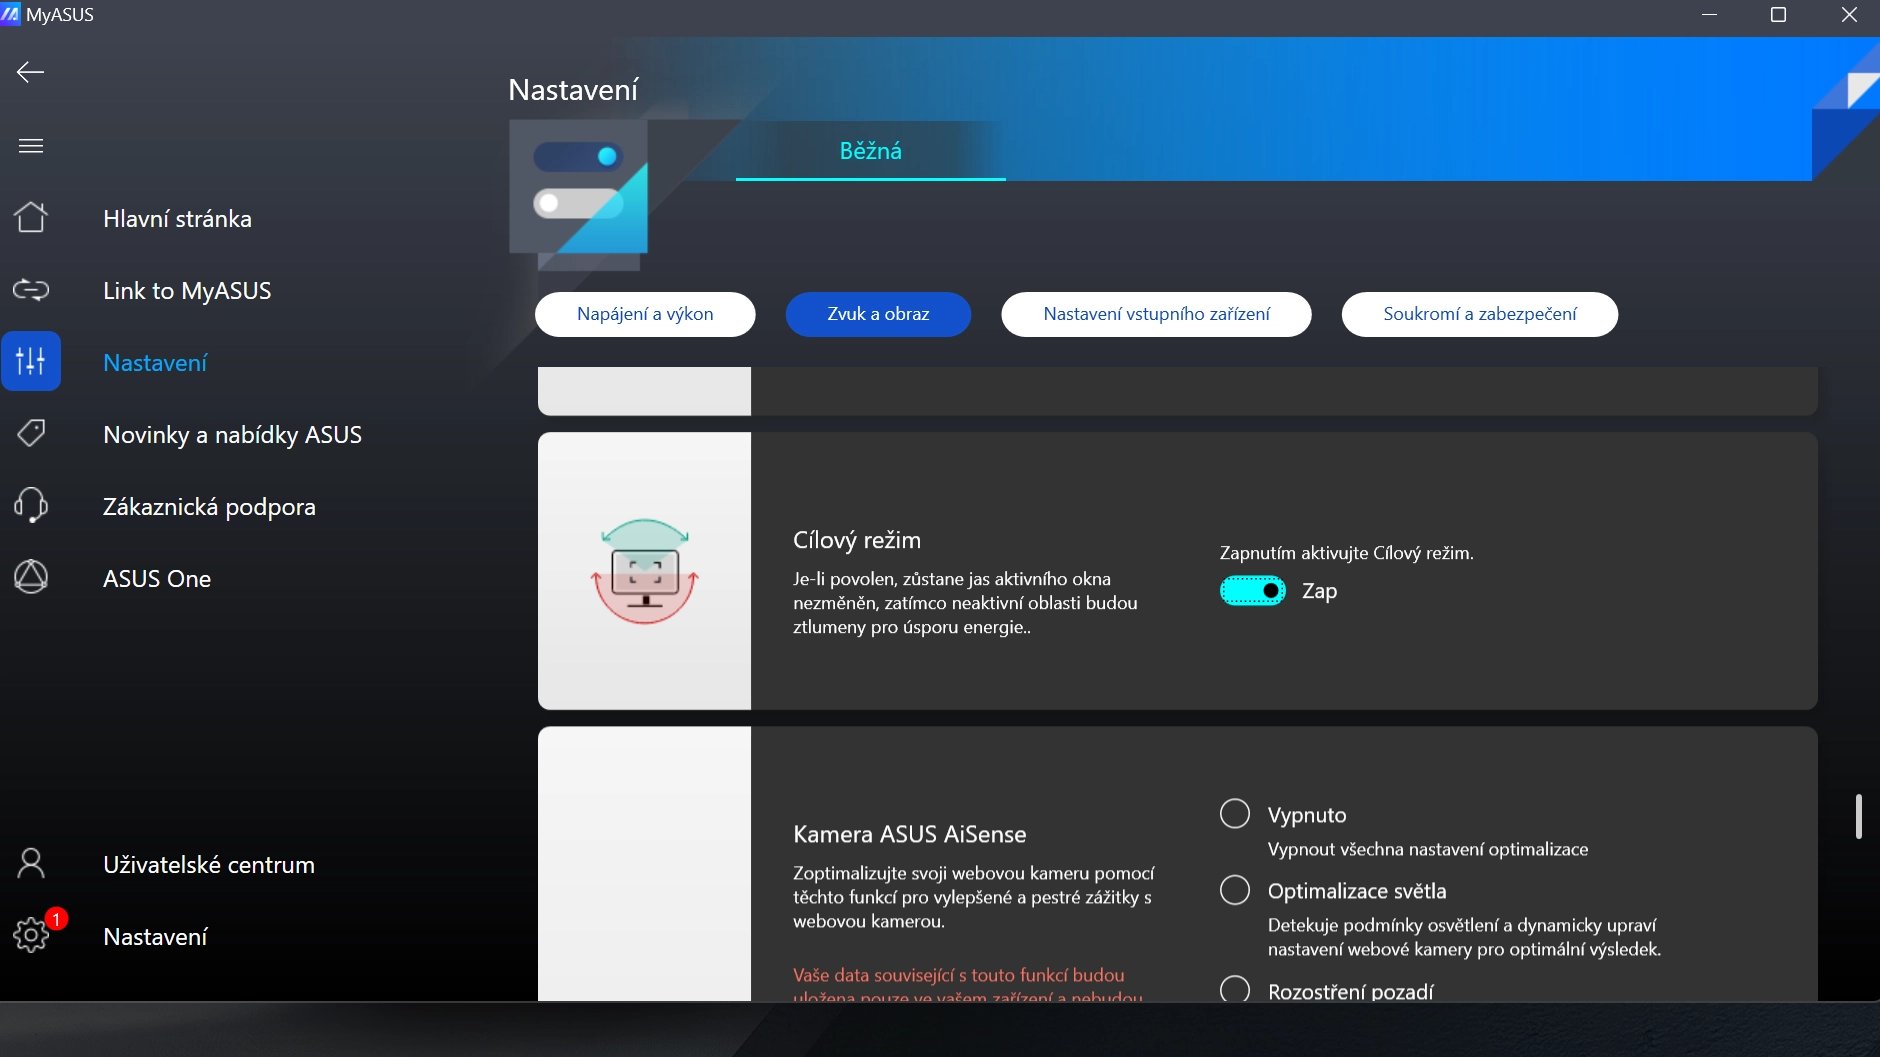
Task: Select Novinky a nabídky ASUS
Action: (232, 435)
